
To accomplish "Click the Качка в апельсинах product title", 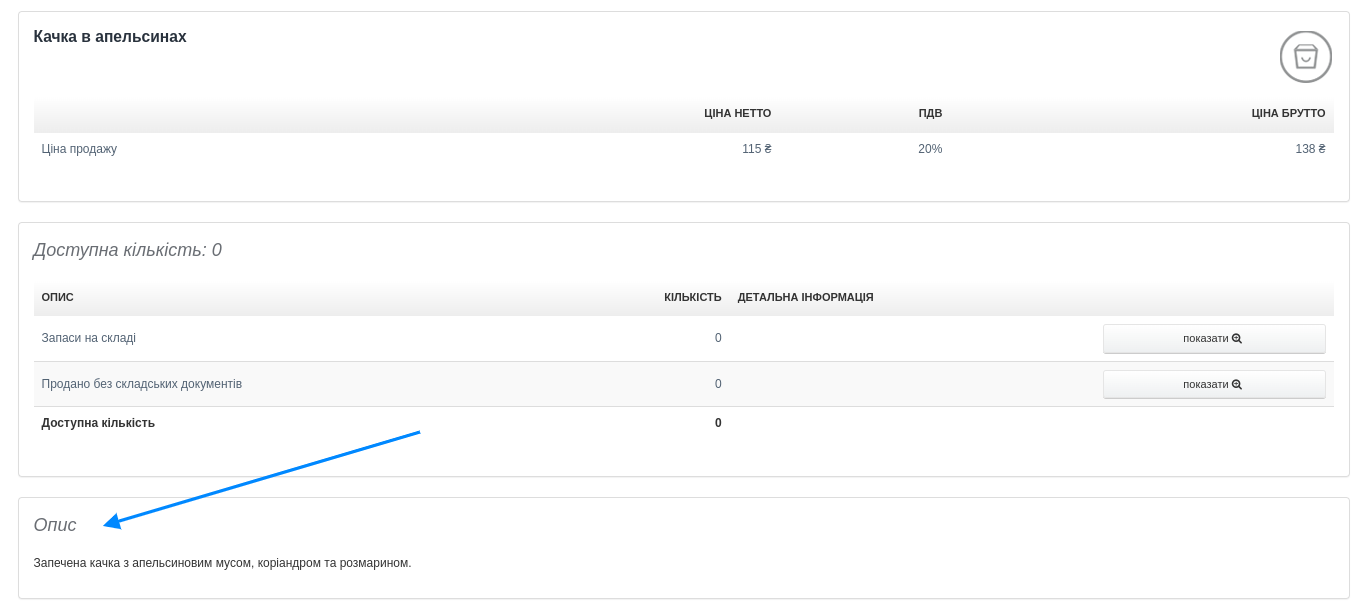I will click(110, 37).
